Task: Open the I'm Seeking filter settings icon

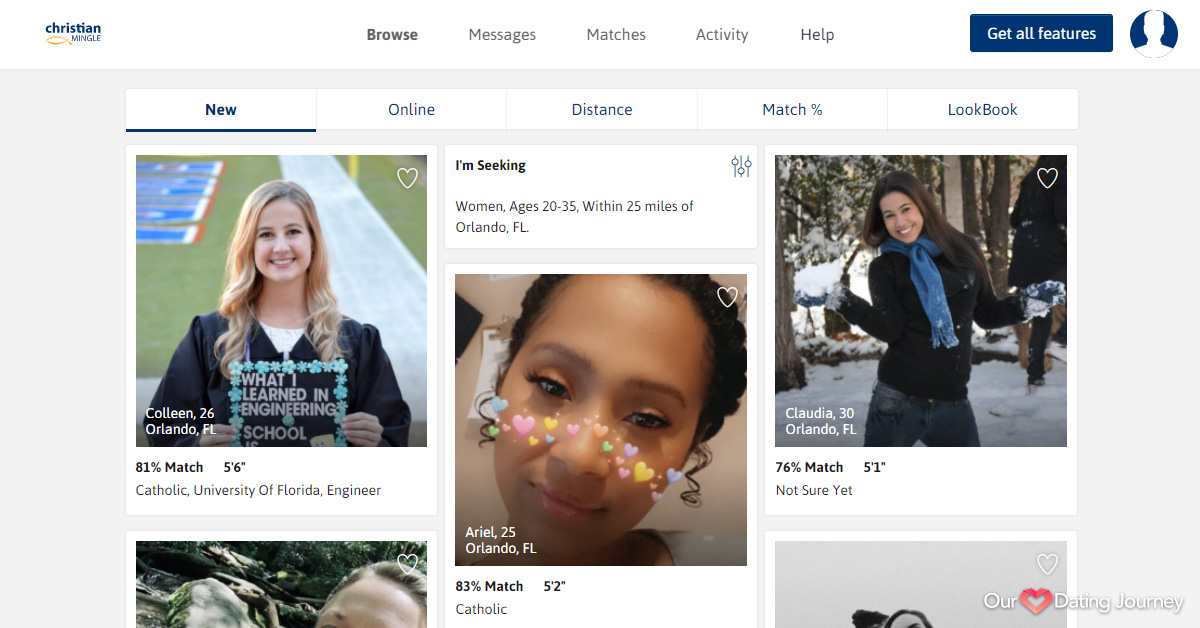Action: tap(741, 166)
